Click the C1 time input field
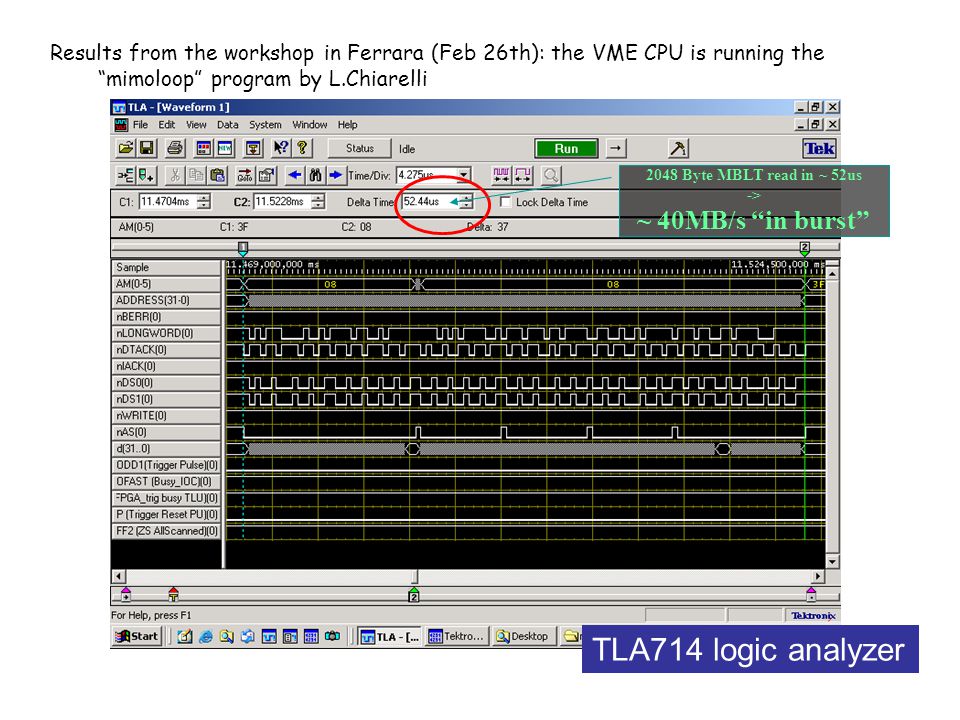Screen dimensions: 960x720 pos(168,201)
